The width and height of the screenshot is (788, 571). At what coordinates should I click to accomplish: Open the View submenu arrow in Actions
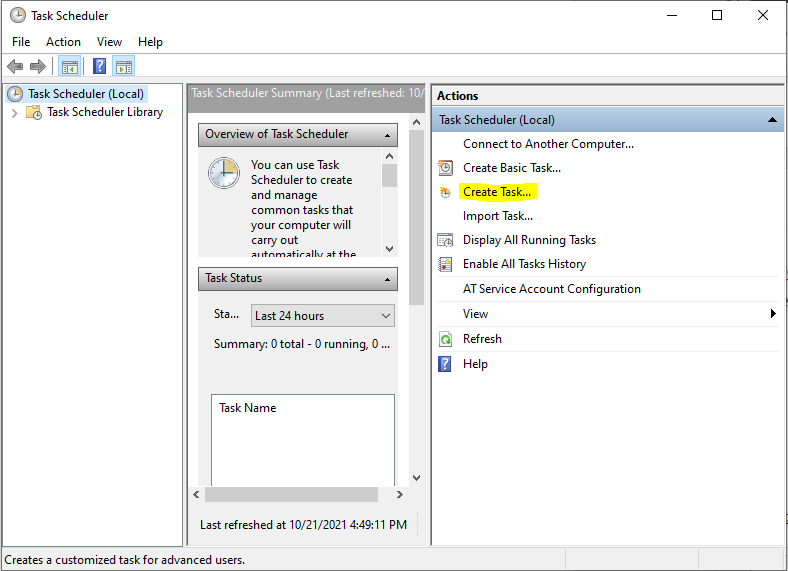773,314
